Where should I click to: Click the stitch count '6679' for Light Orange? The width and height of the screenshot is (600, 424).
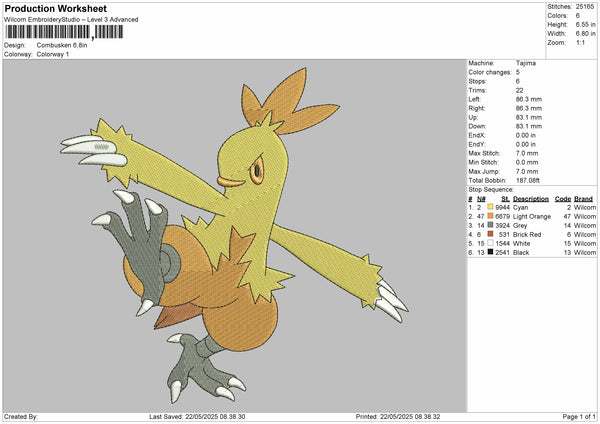tap(502, 217)
